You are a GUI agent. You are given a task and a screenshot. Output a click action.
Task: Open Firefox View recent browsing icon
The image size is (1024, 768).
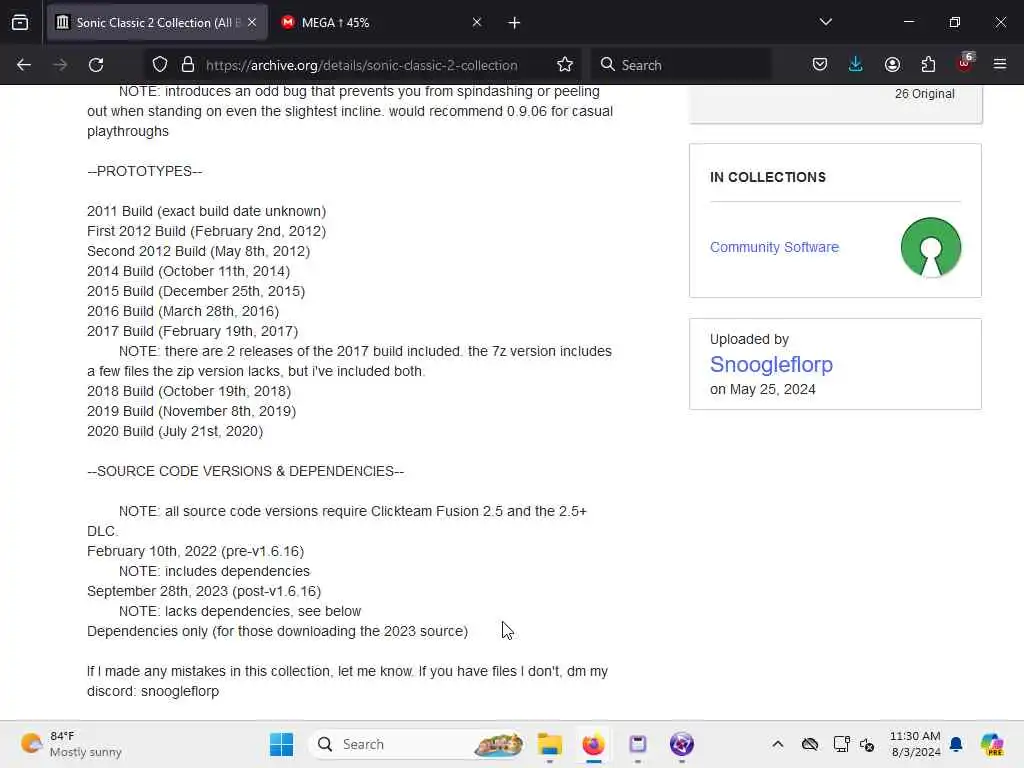(20, 23)
